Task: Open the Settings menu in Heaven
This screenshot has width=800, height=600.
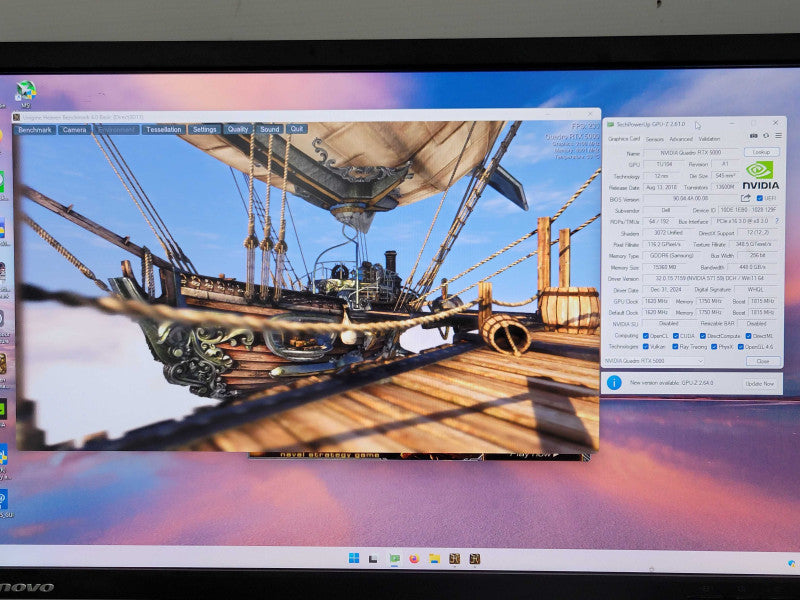Action: pyautogui.click(x=205, y=130)
